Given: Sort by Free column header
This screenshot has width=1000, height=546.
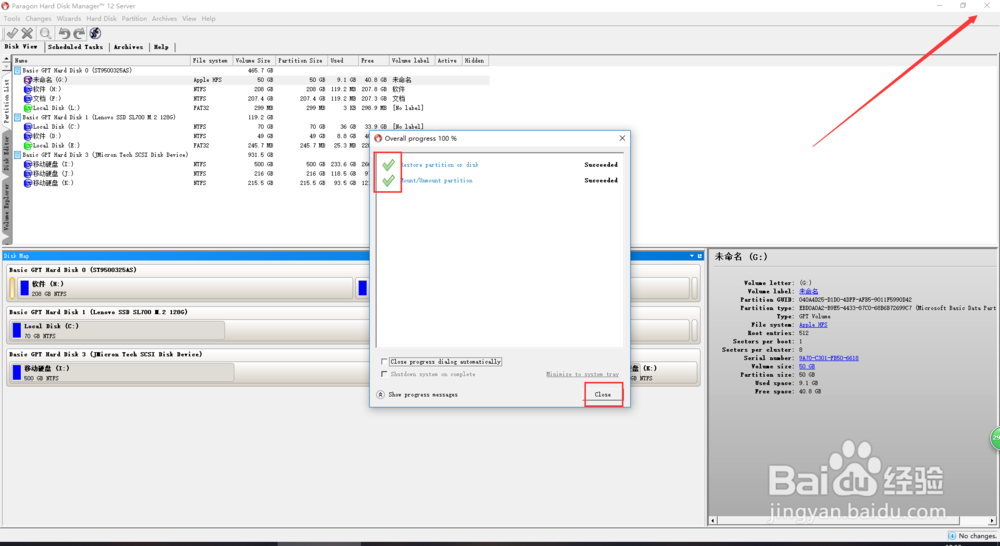Looking at the screenshot, I should click(x=374, y=61).
